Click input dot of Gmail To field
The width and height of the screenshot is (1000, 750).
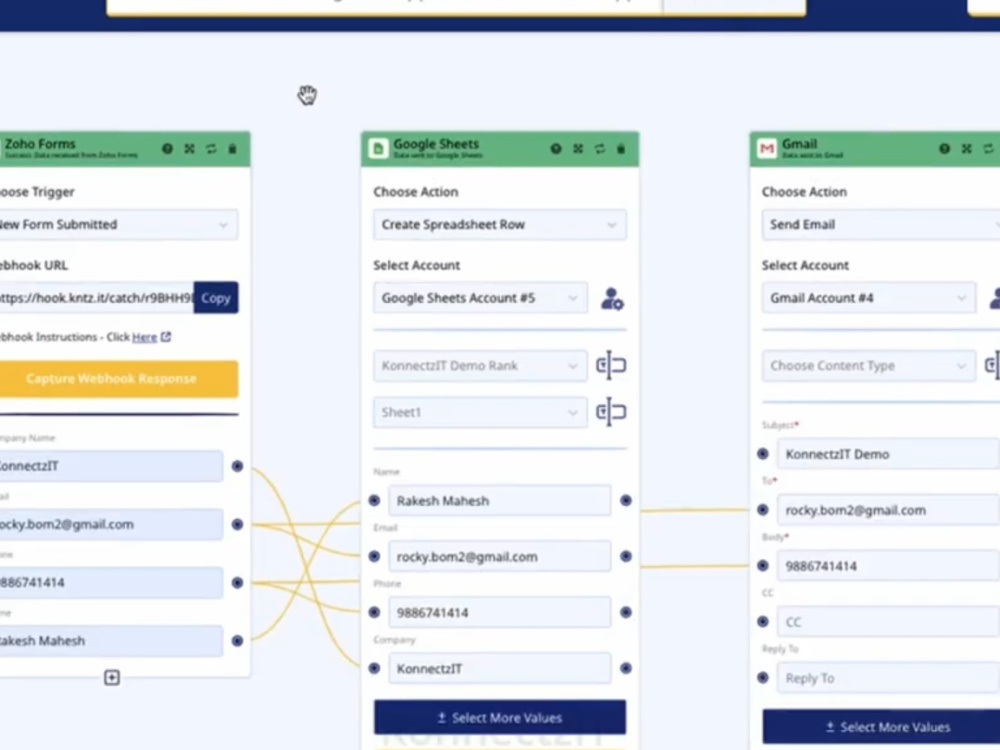(x=763, y=510)
